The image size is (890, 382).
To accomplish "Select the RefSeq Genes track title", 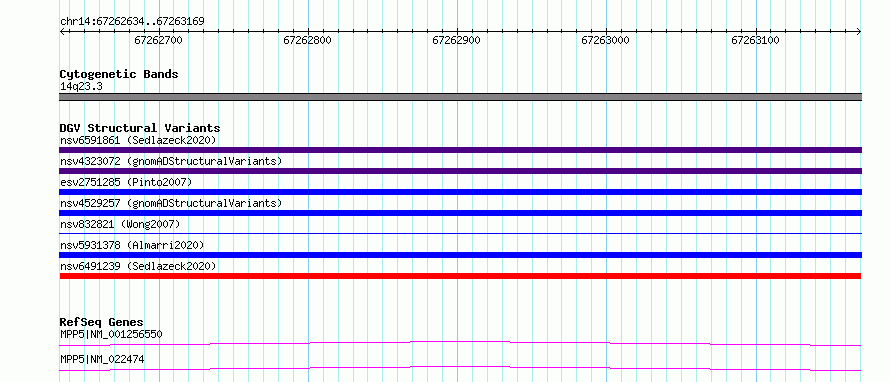I will click(102, 322).
